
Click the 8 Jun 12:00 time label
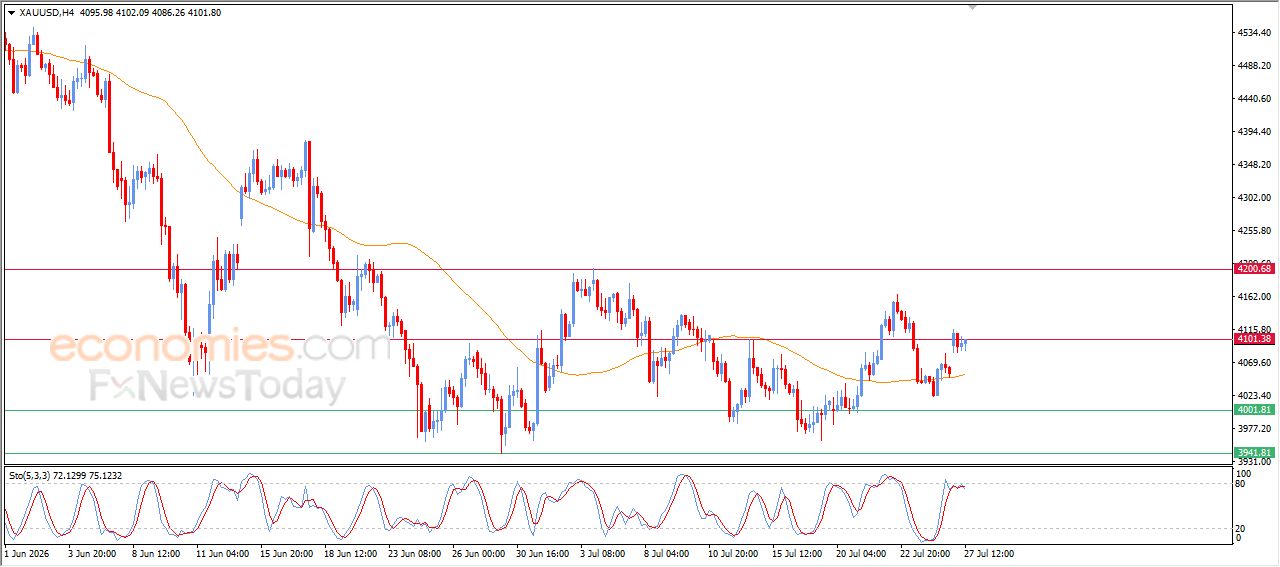[155, 553]
